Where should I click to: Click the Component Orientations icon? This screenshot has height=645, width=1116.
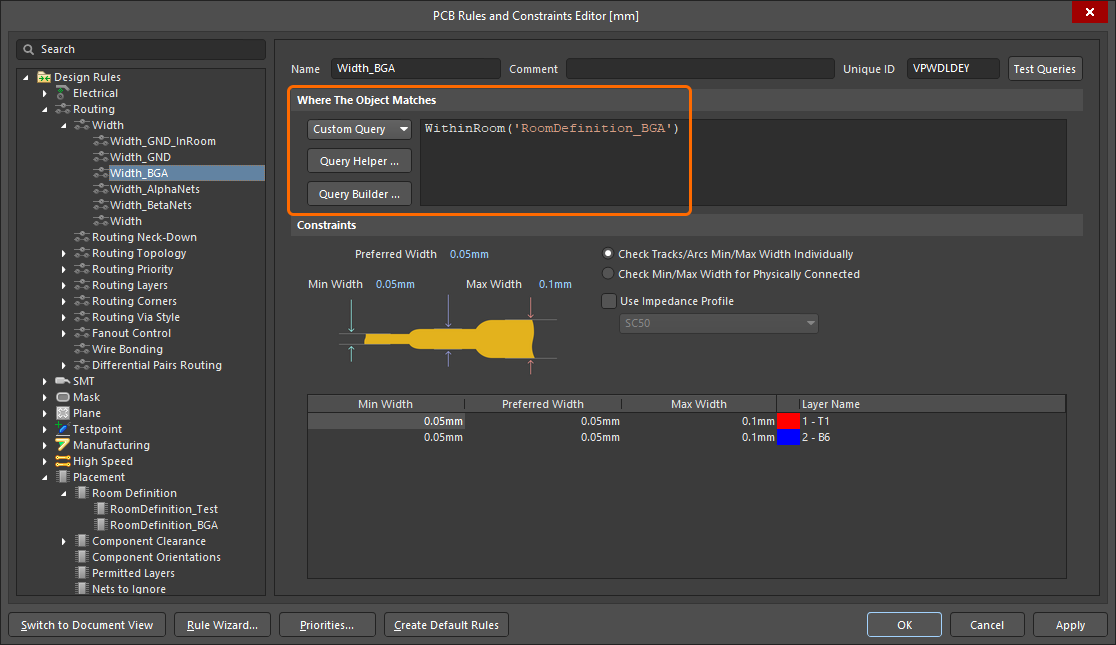82,557
